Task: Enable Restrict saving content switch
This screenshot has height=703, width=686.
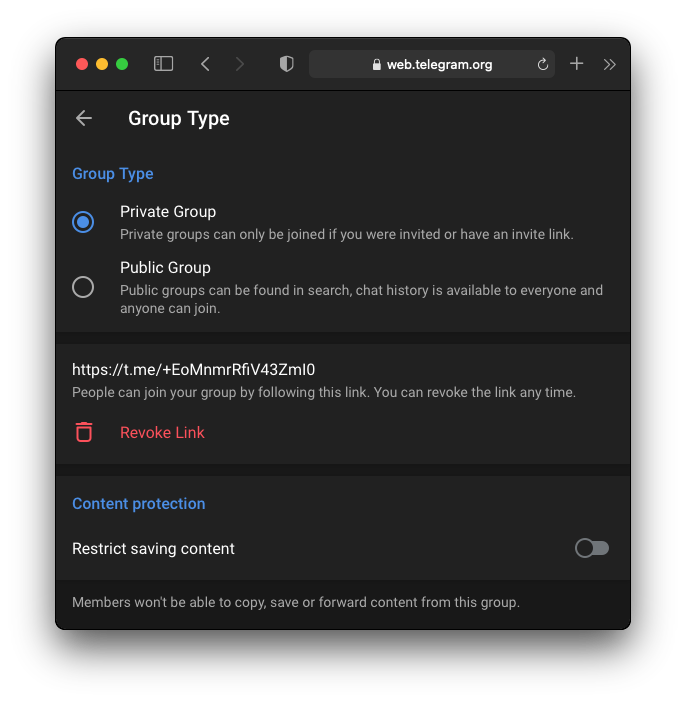Action: pyautogui.click(x=592, y=548)
